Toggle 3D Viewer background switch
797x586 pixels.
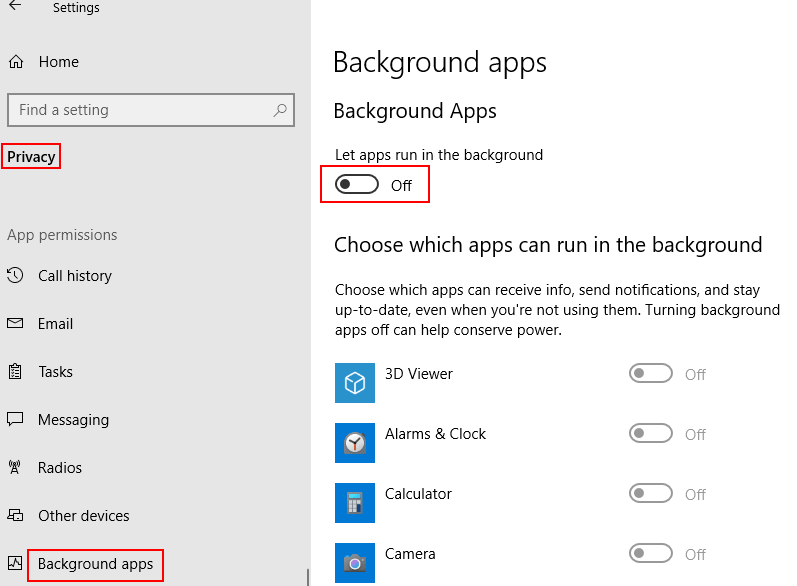point(651,374)
